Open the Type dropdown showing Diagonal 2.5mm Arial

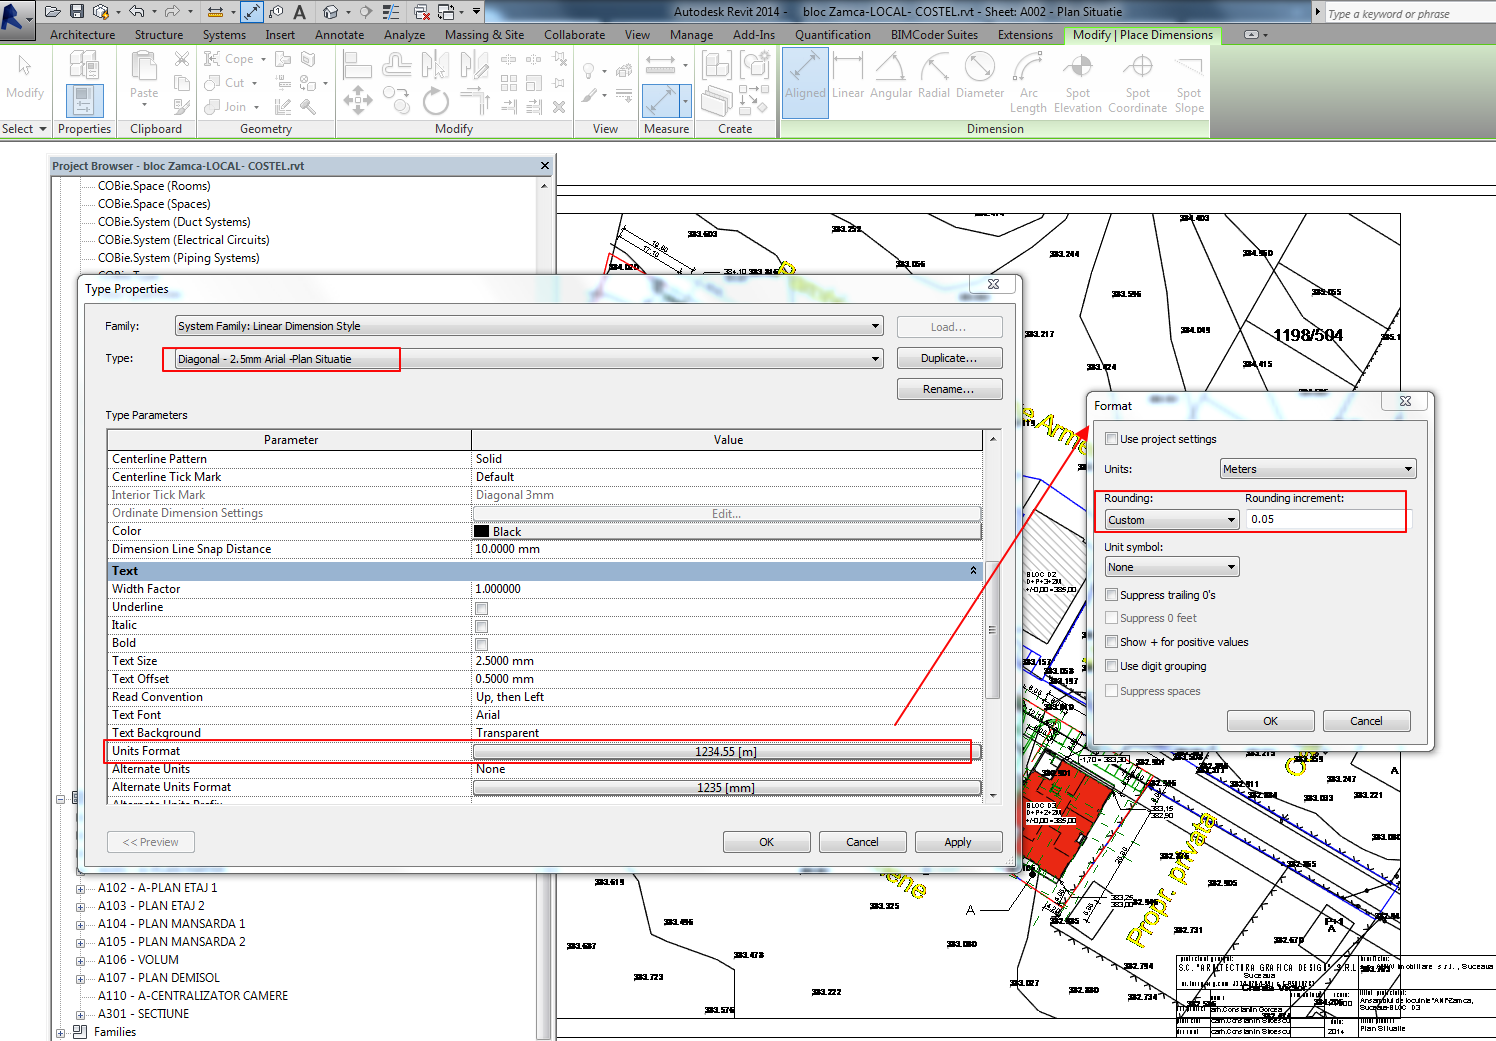[x=529, y=359]
